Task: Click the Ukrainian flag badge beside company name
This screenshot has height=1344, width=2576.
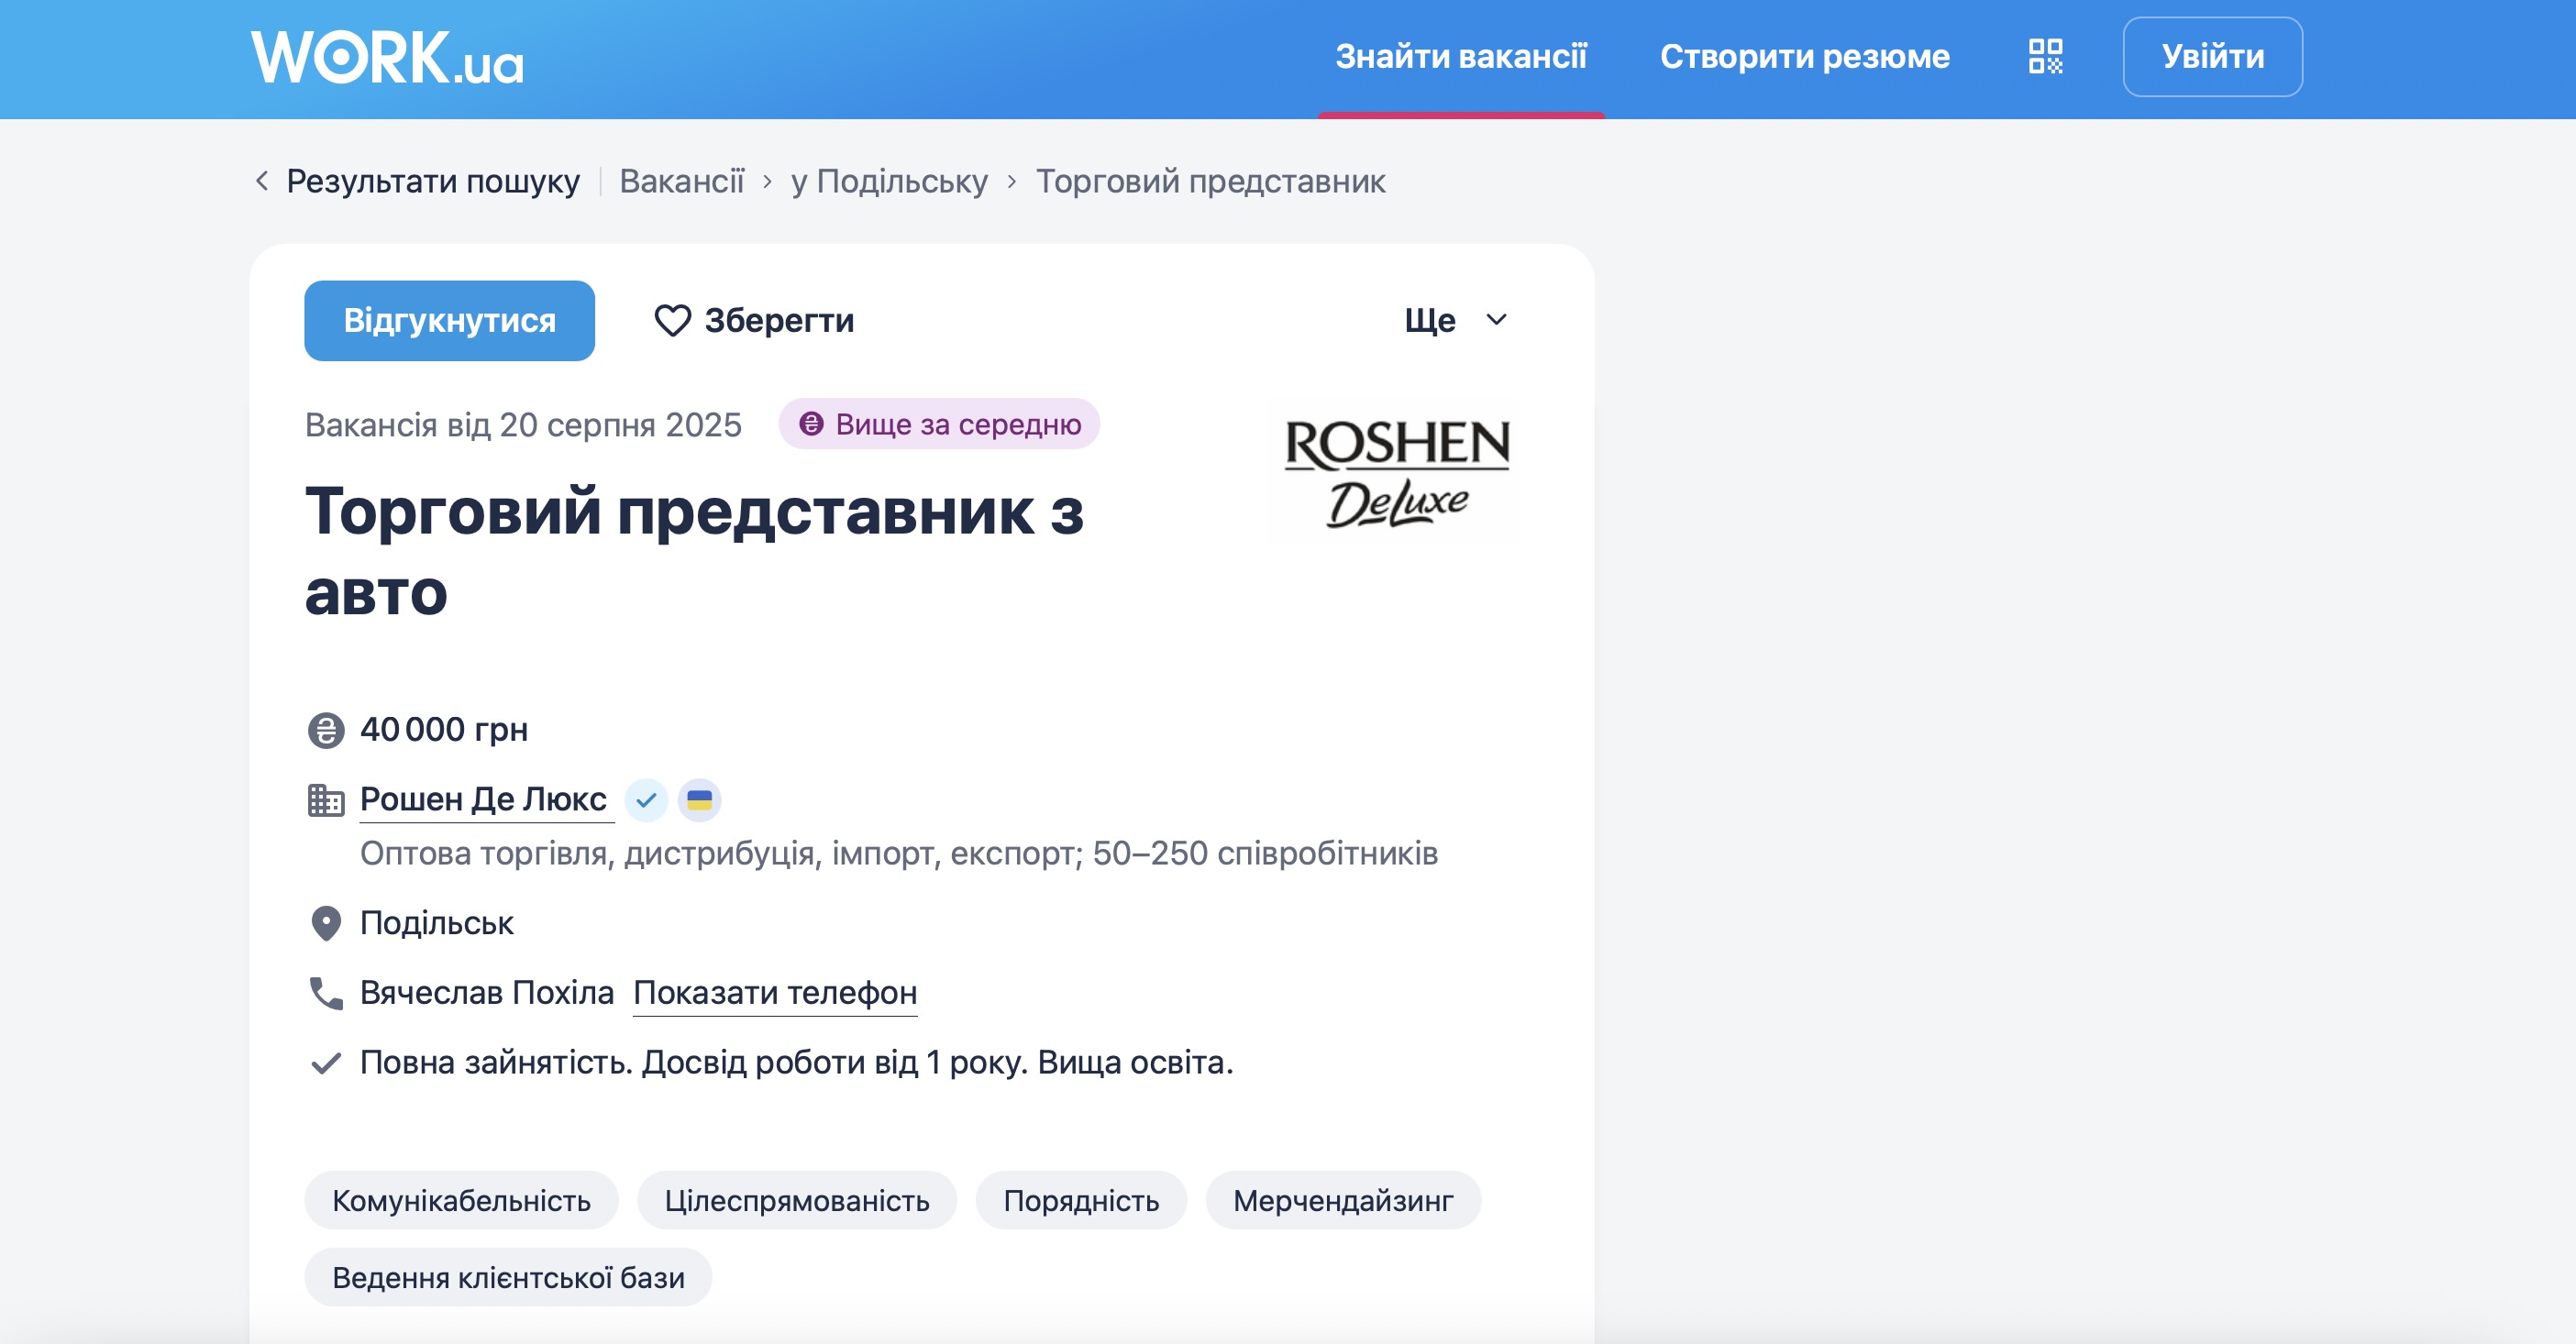Action: (699, 800)
